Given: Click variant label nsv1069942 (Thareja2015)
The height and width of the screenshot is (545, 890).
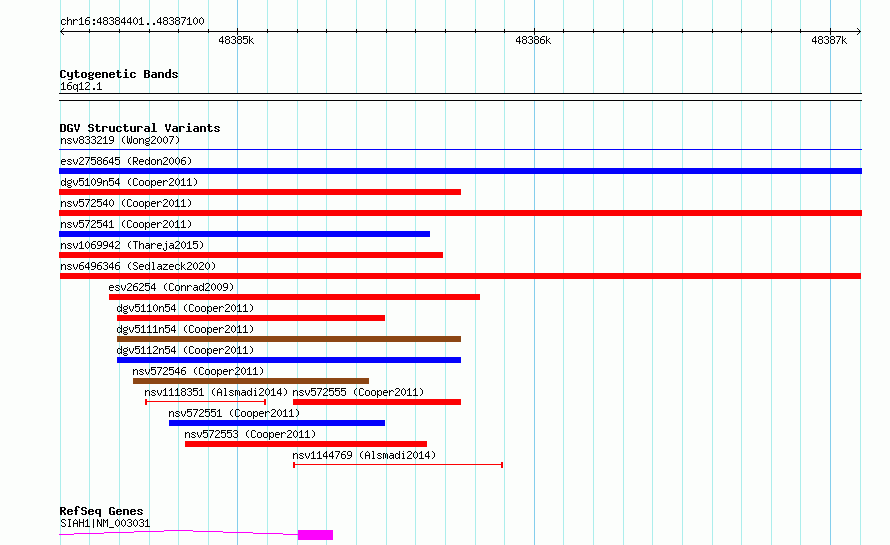Looking at the screenshot, I should click(x=132, y=245).
